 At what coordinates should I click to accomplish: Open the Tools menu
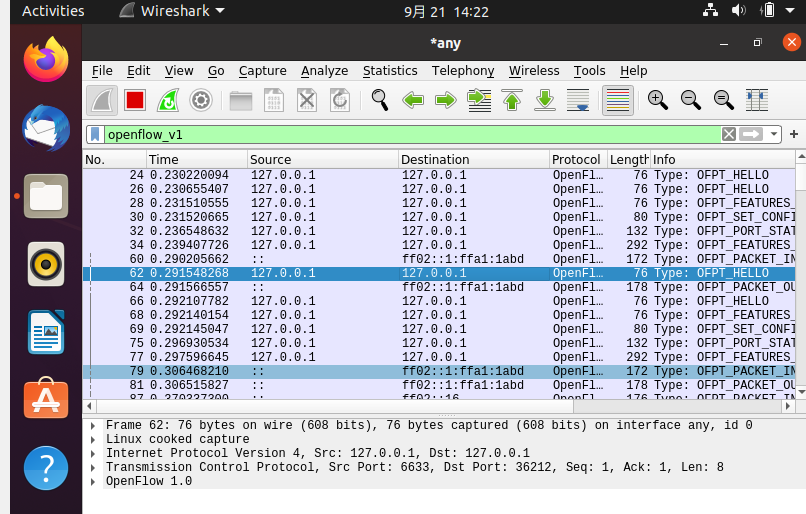(x=590, y=71)
